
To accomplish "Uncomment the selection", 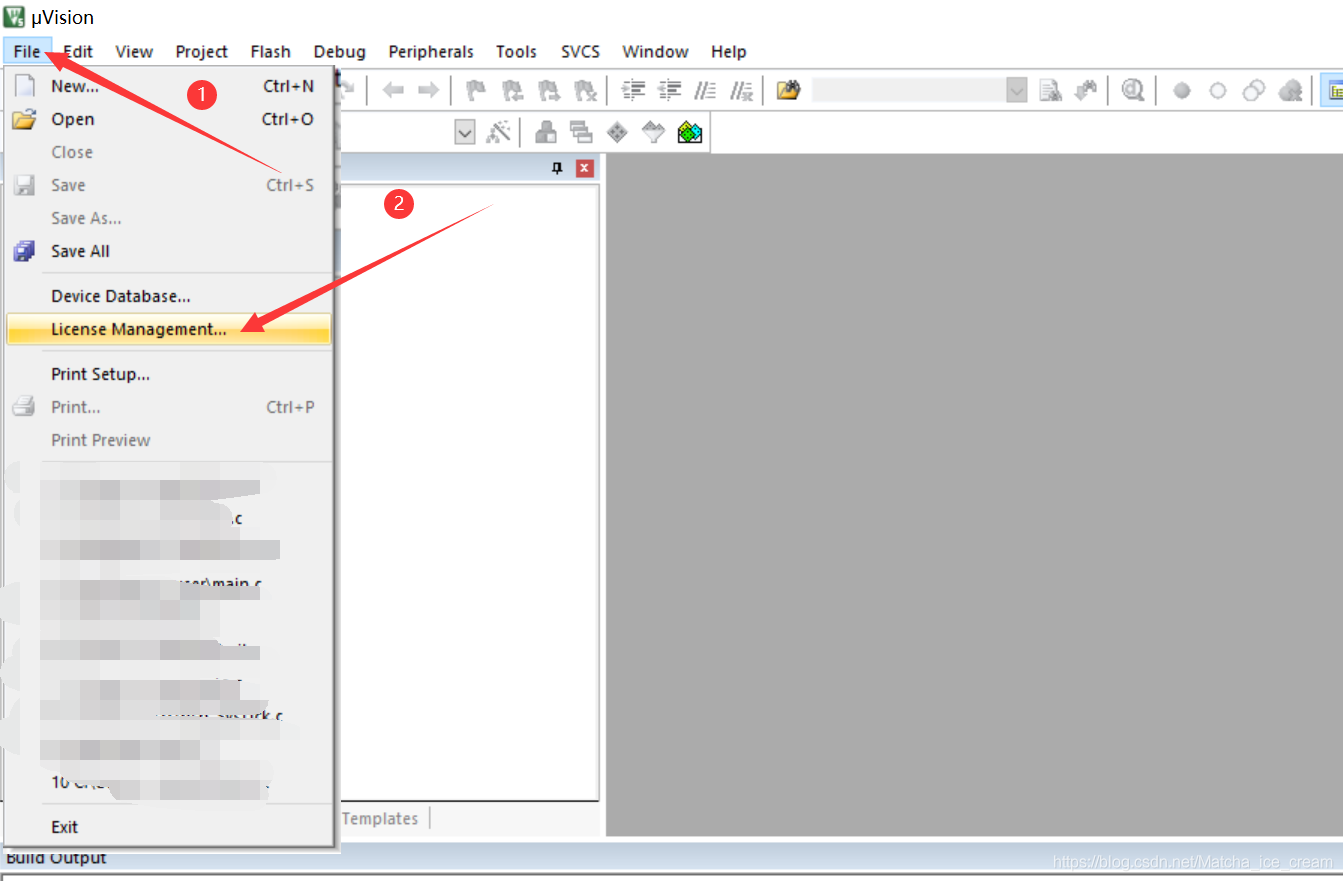I will pyautogui.click(x=741, y=90).
